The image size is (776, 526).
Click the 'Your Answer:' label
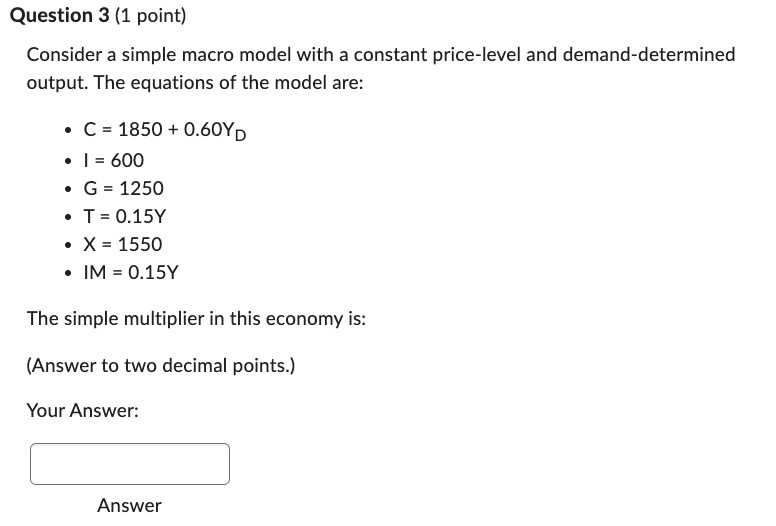coord(83,410)
